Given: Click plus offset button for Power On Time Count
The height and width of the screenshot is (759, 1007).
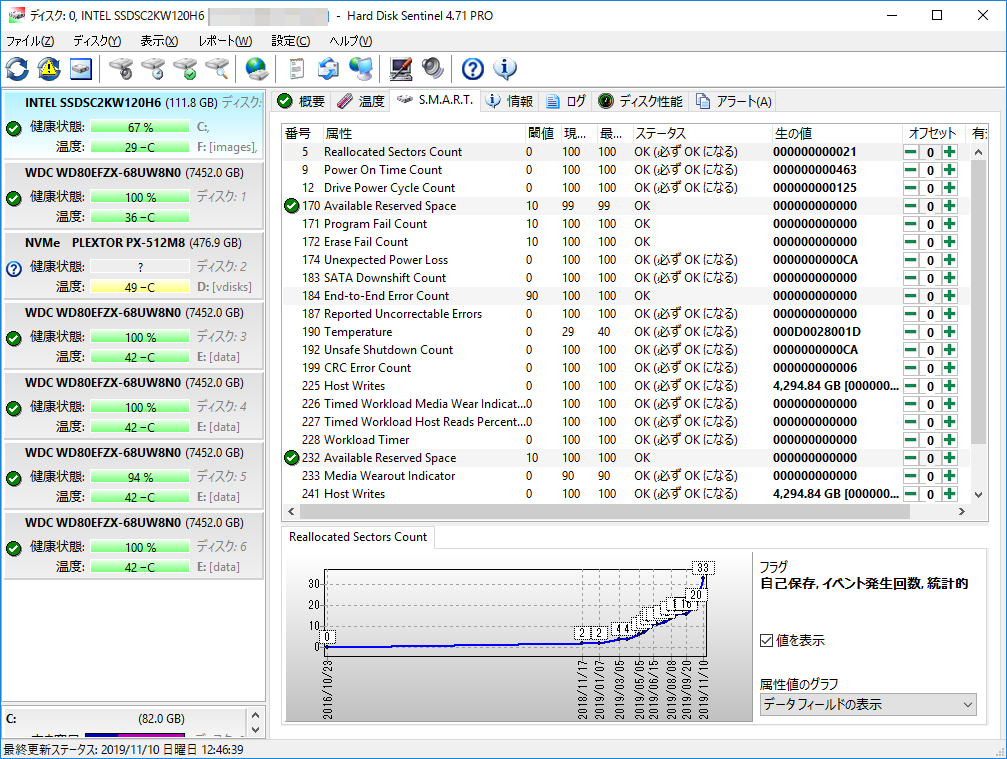Looking at the screenshot, I should pos(950,170).
